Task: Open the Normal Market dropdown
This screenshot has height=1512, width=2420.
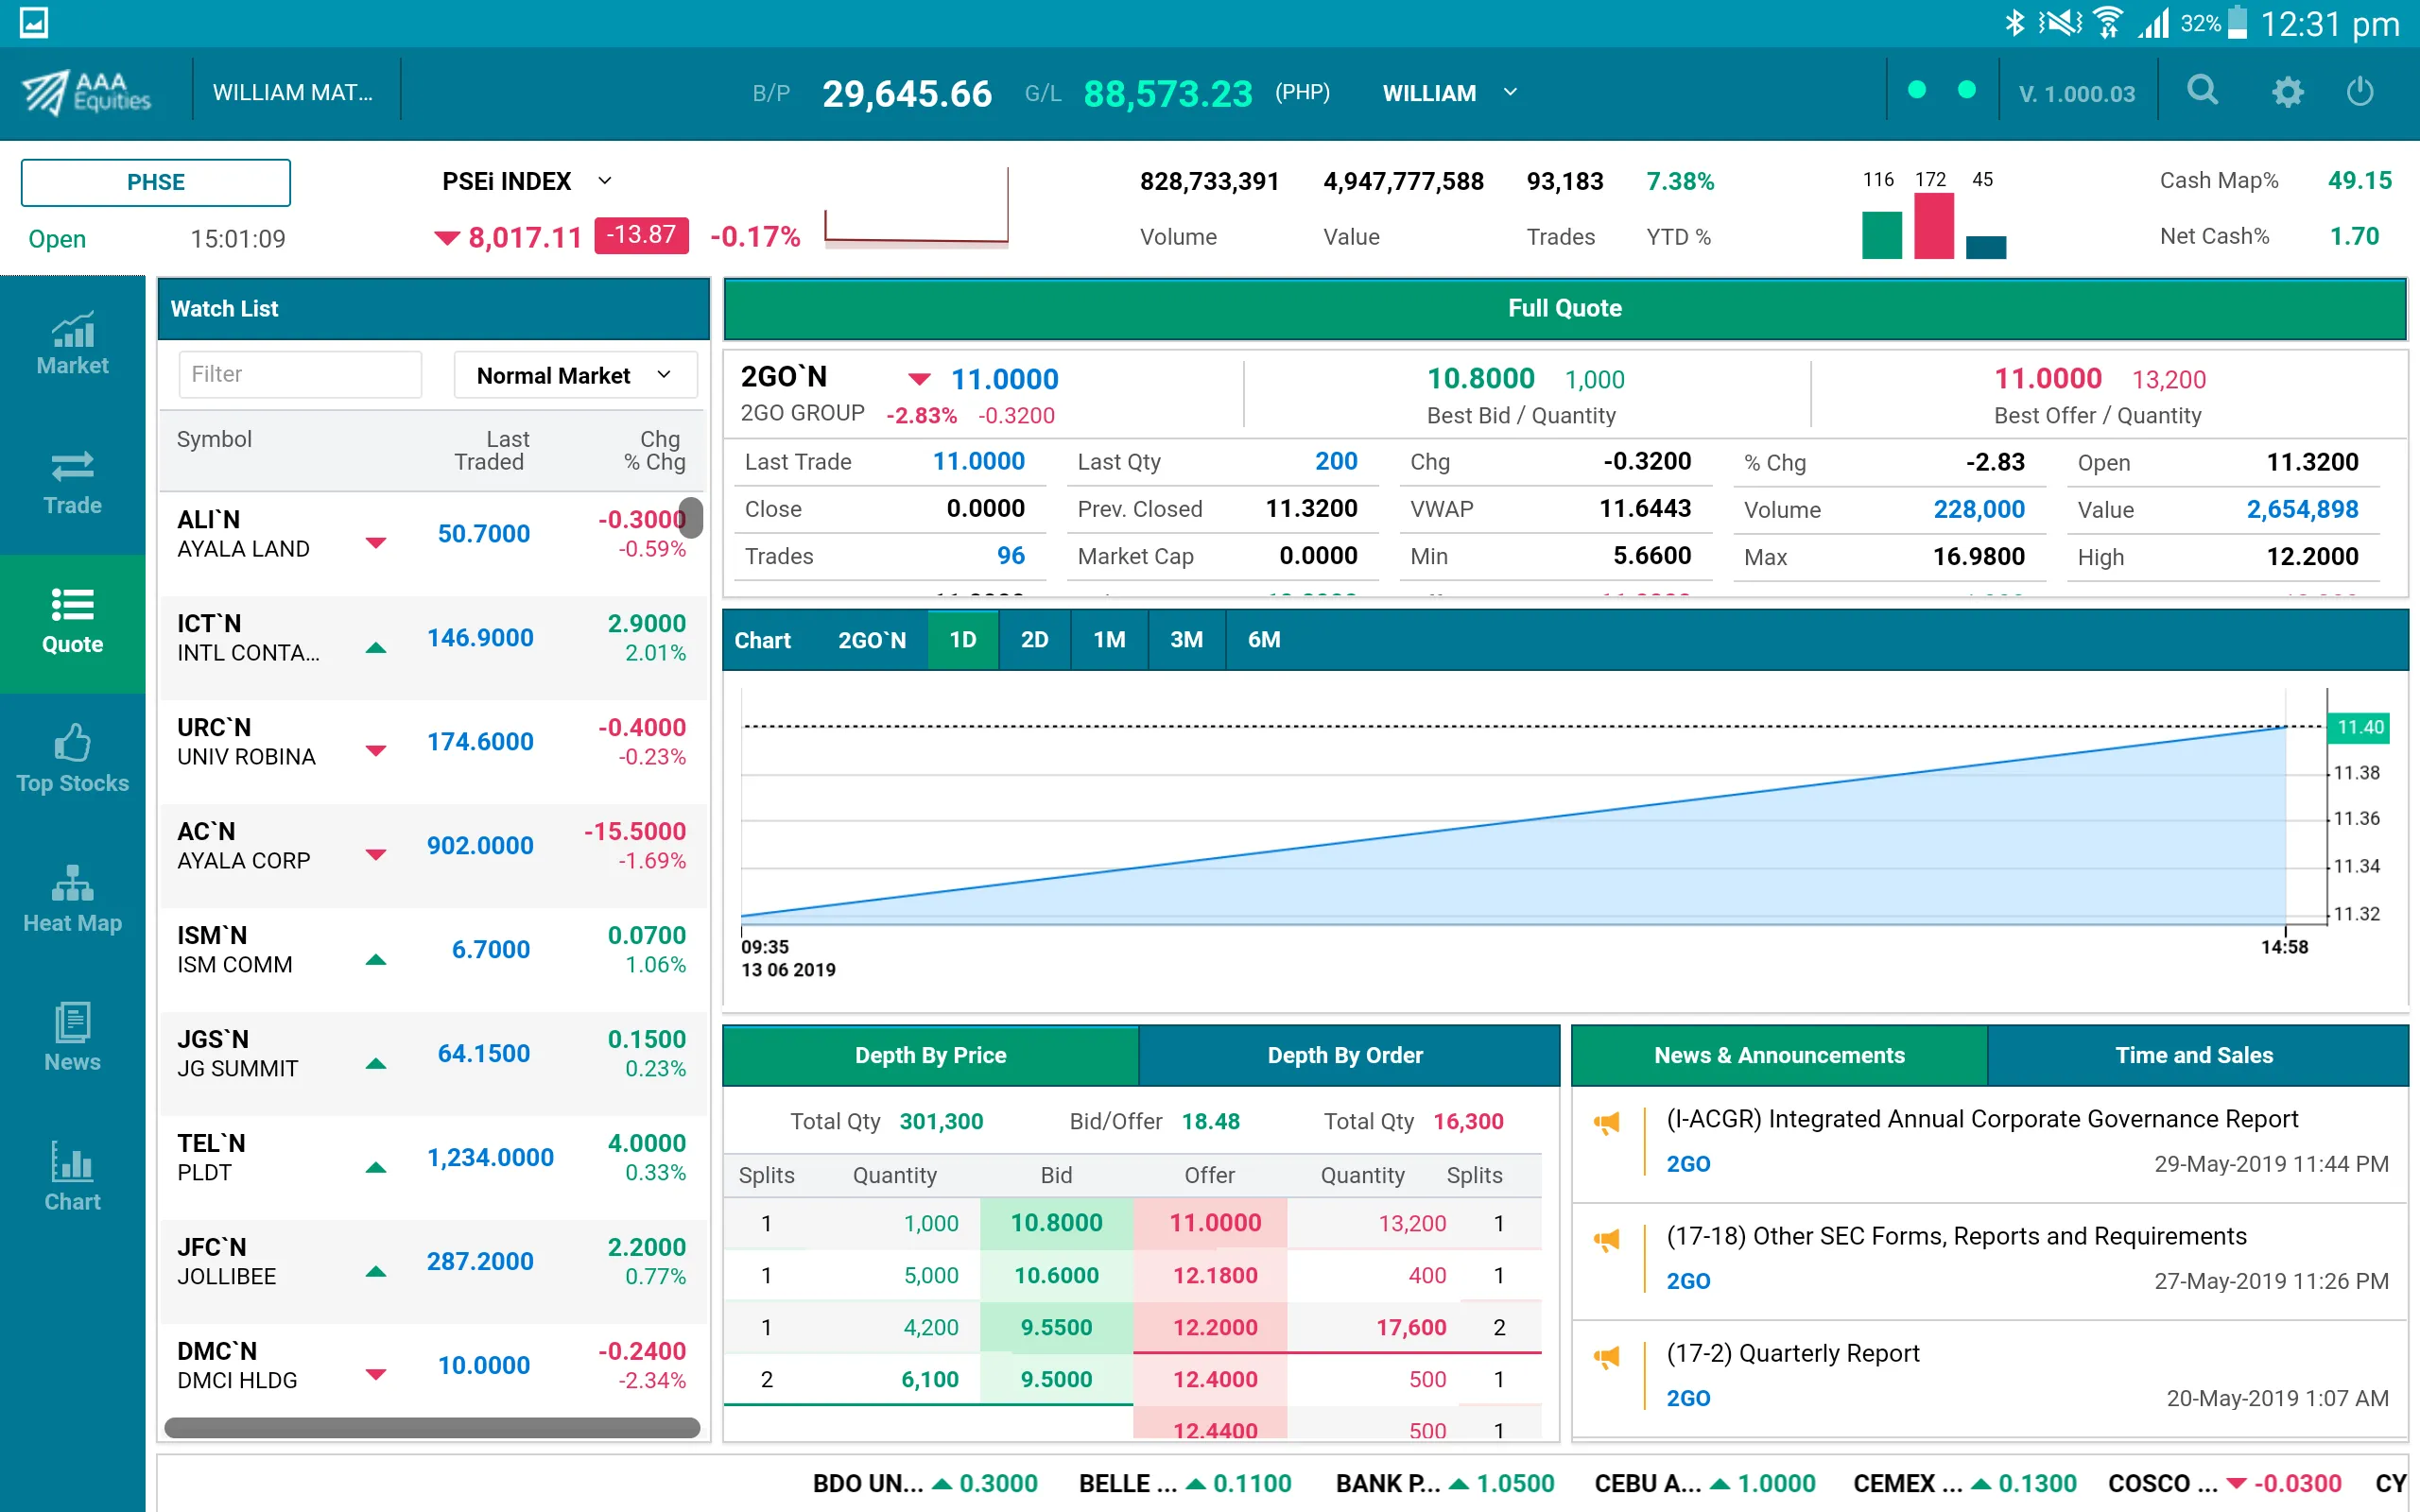Action: (568, 372)
